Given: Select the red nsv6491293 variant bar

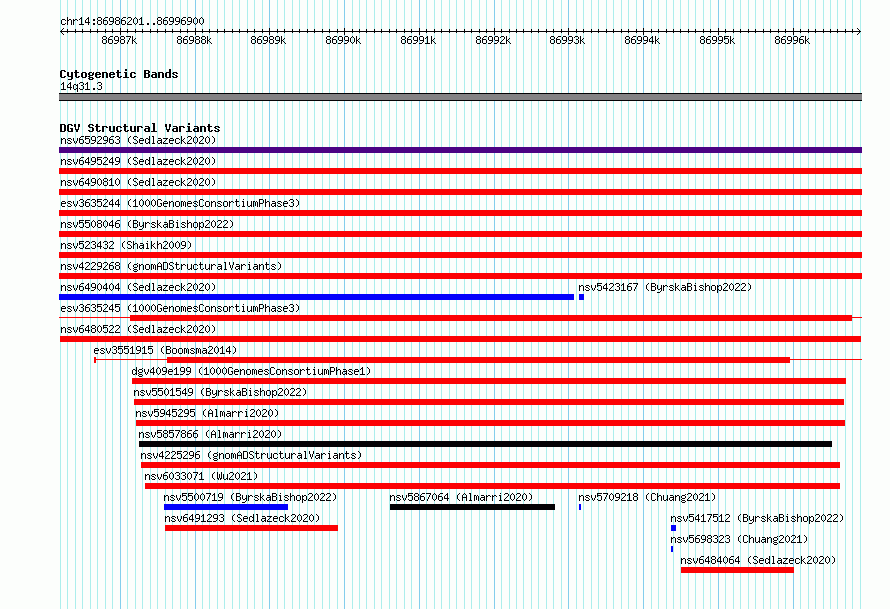Looking at the screenshot, I should pyautogui.click(x=251, y=528).
